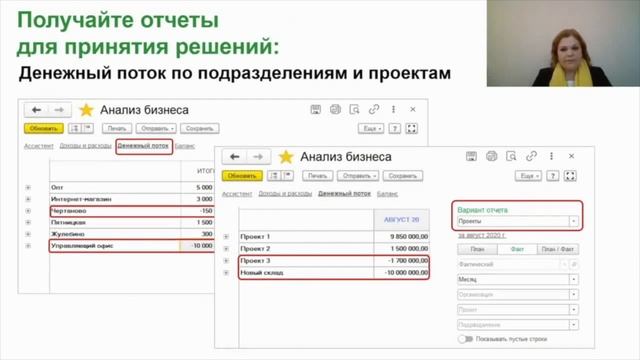Switch to Доходы и расходы tab in front window
Viewport: 640px width, 360px height.
coord(285,193)
